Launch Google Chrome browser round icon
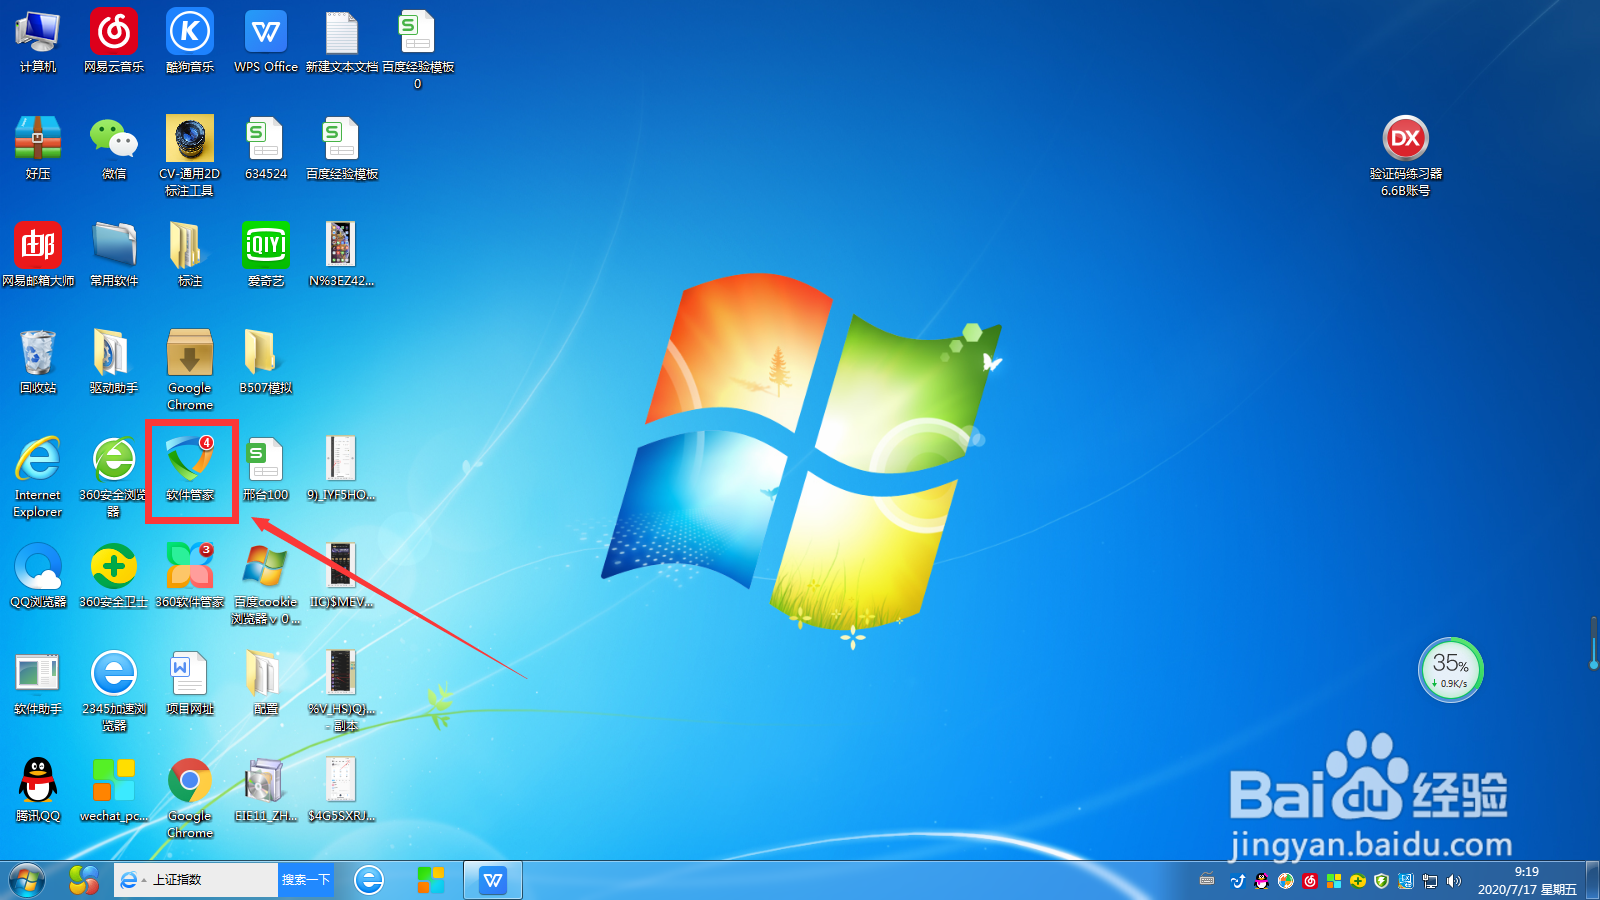Screen dimensions: 1600x900 190,798
